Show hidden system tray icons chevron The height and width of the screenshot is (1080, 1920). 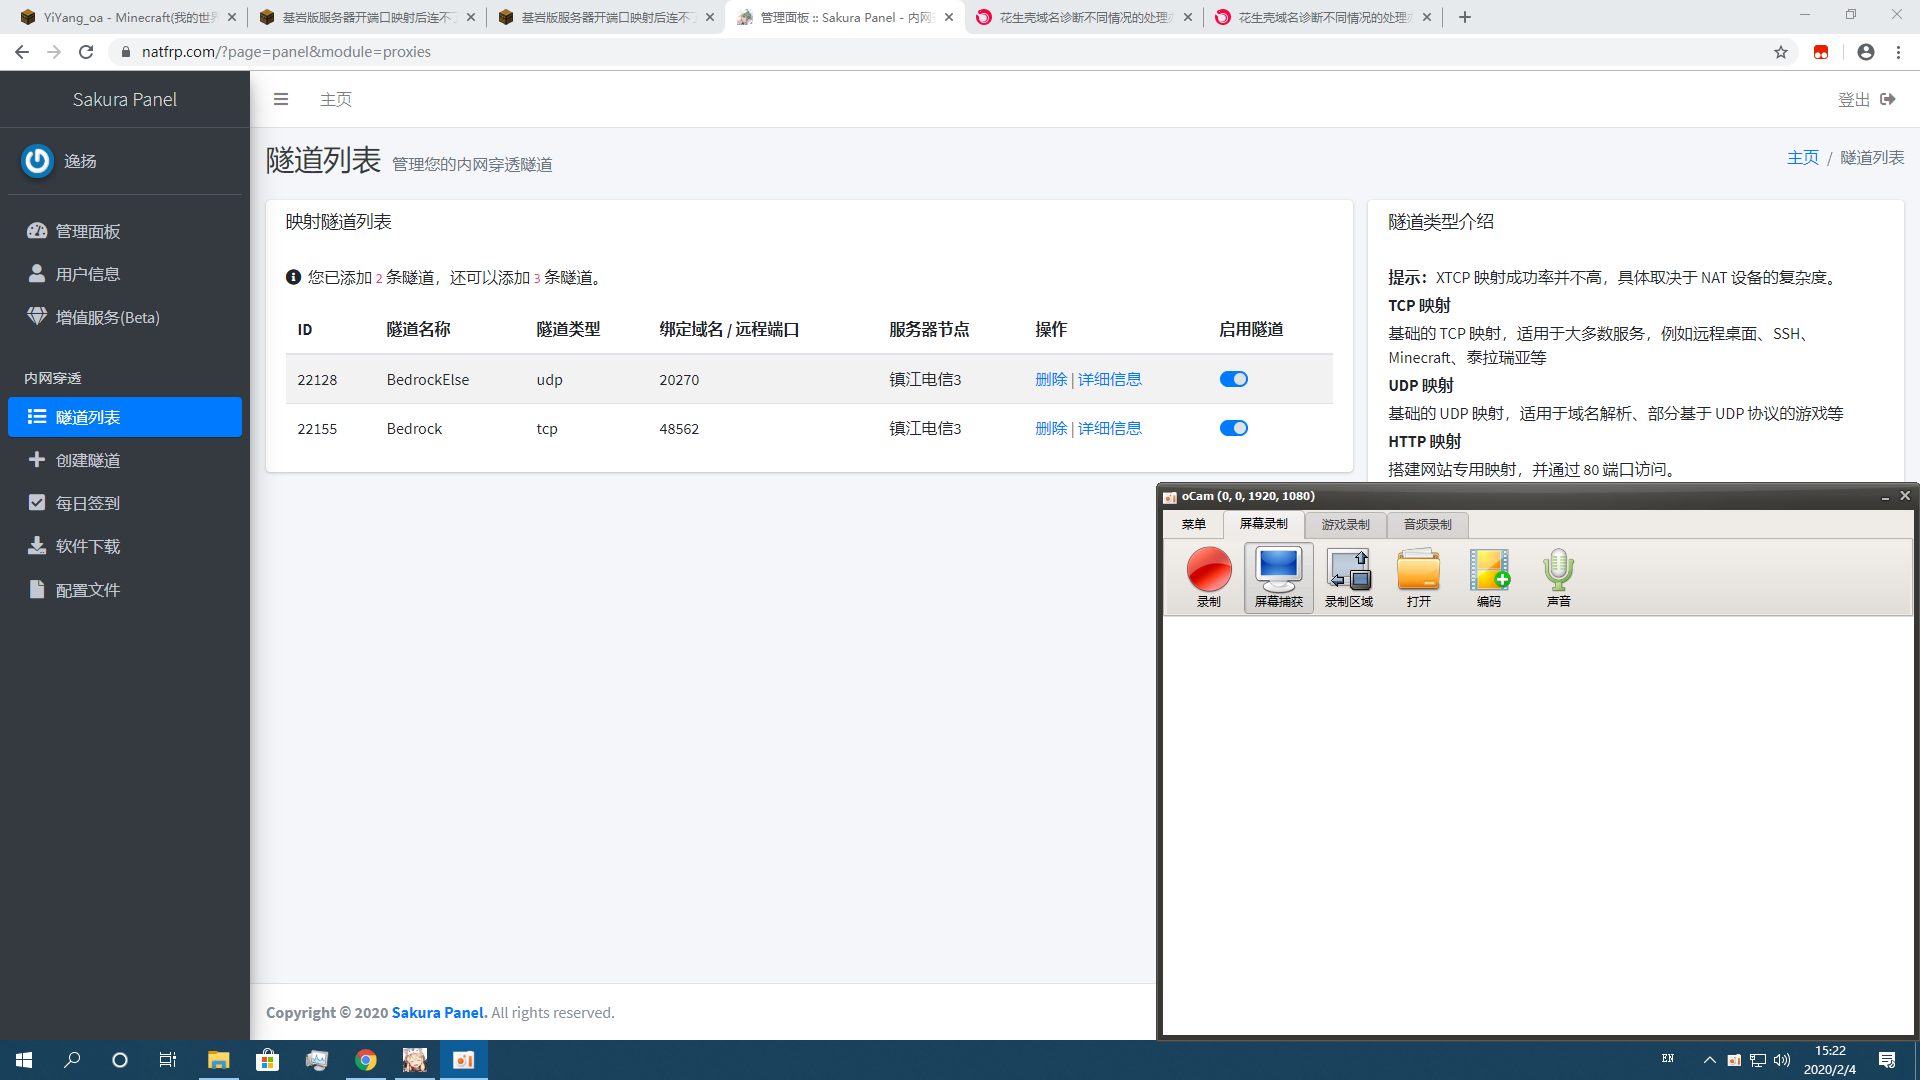(x=1709, y=1060)
